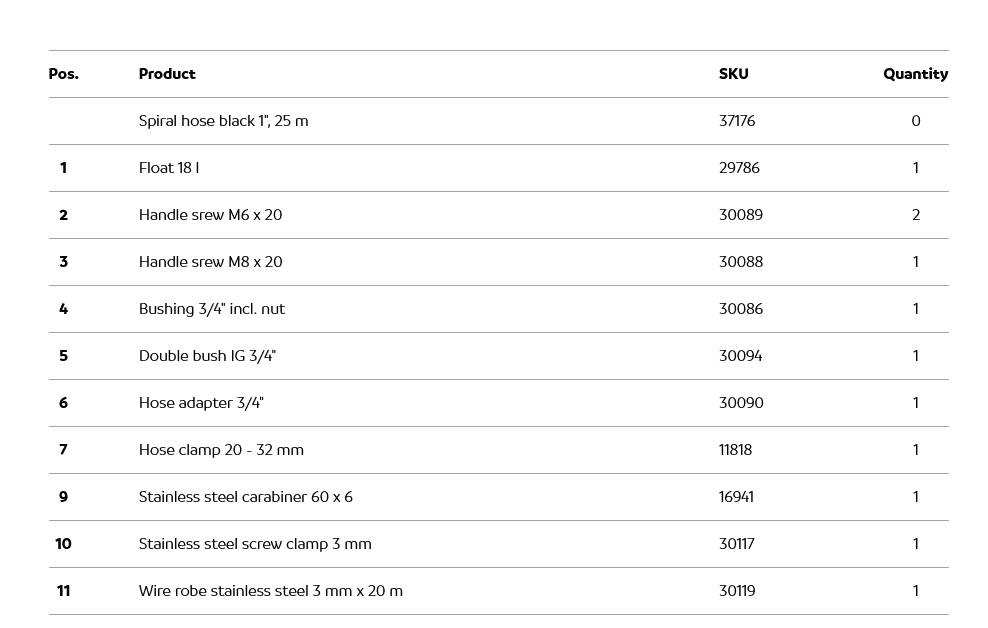Select SKU 11818 for the hose clamp
The image size is (988, 628).
point(735,450)
